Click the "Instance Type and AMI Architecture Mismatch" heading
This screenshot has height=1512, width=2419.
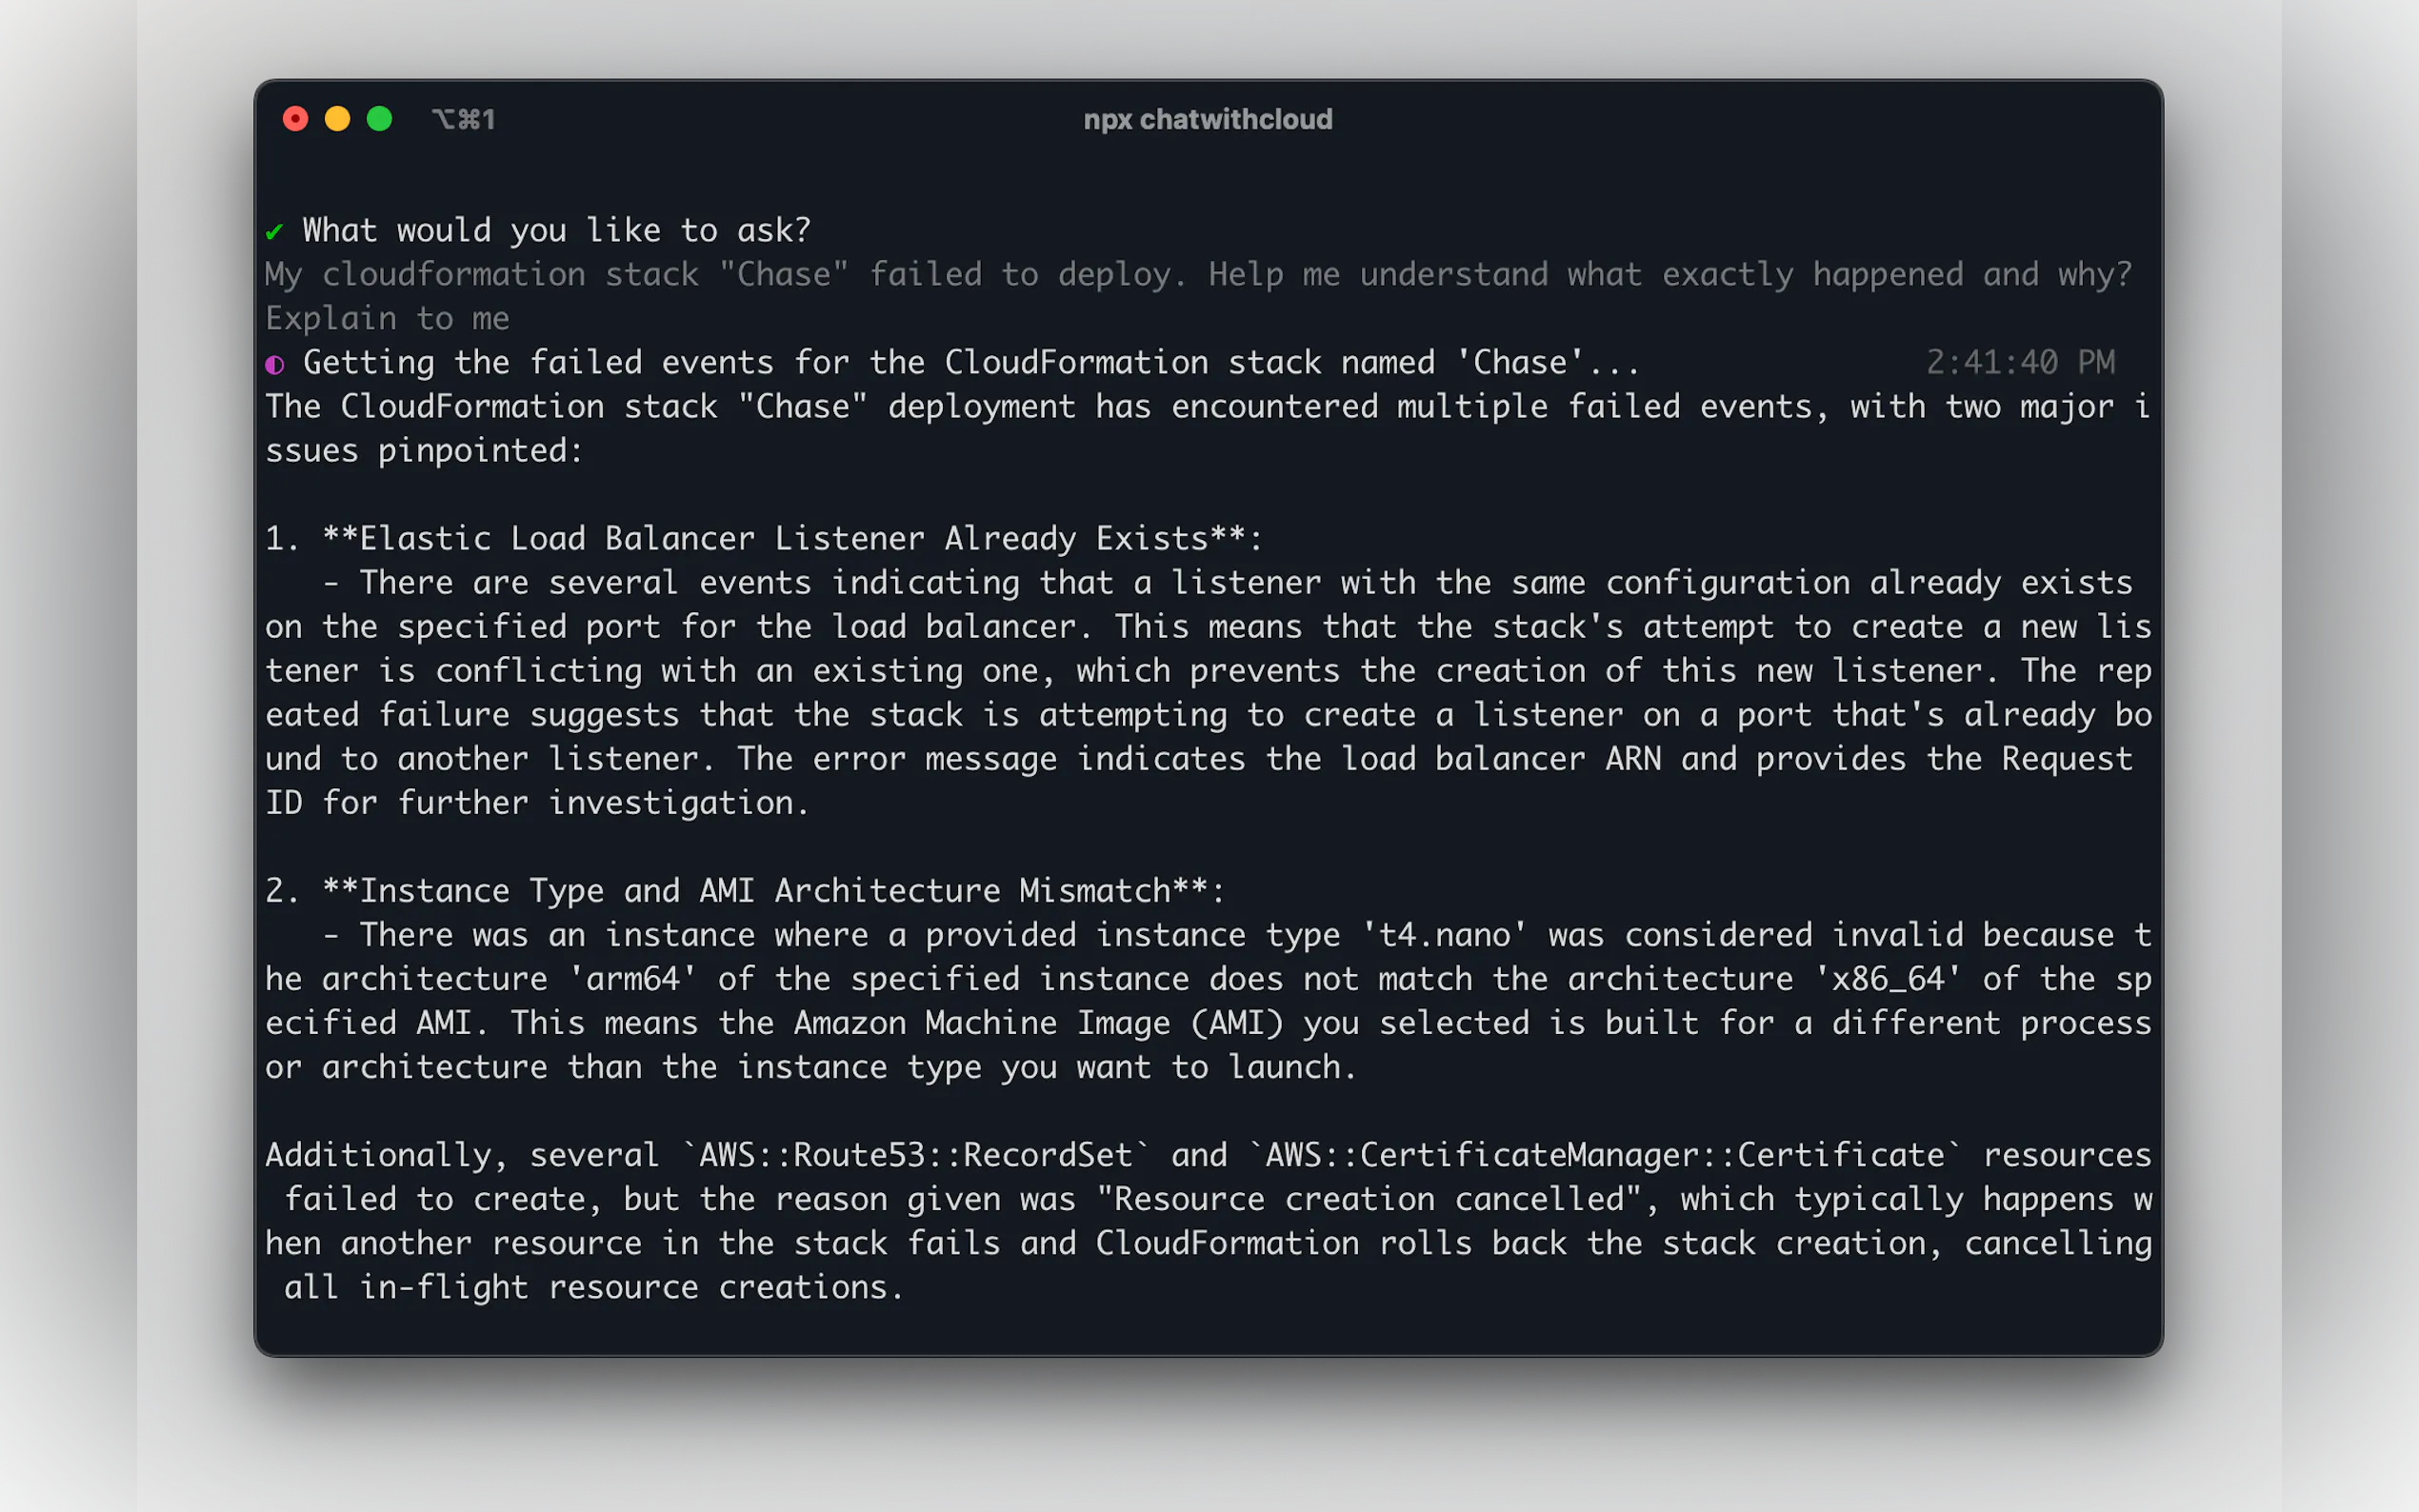773,891
